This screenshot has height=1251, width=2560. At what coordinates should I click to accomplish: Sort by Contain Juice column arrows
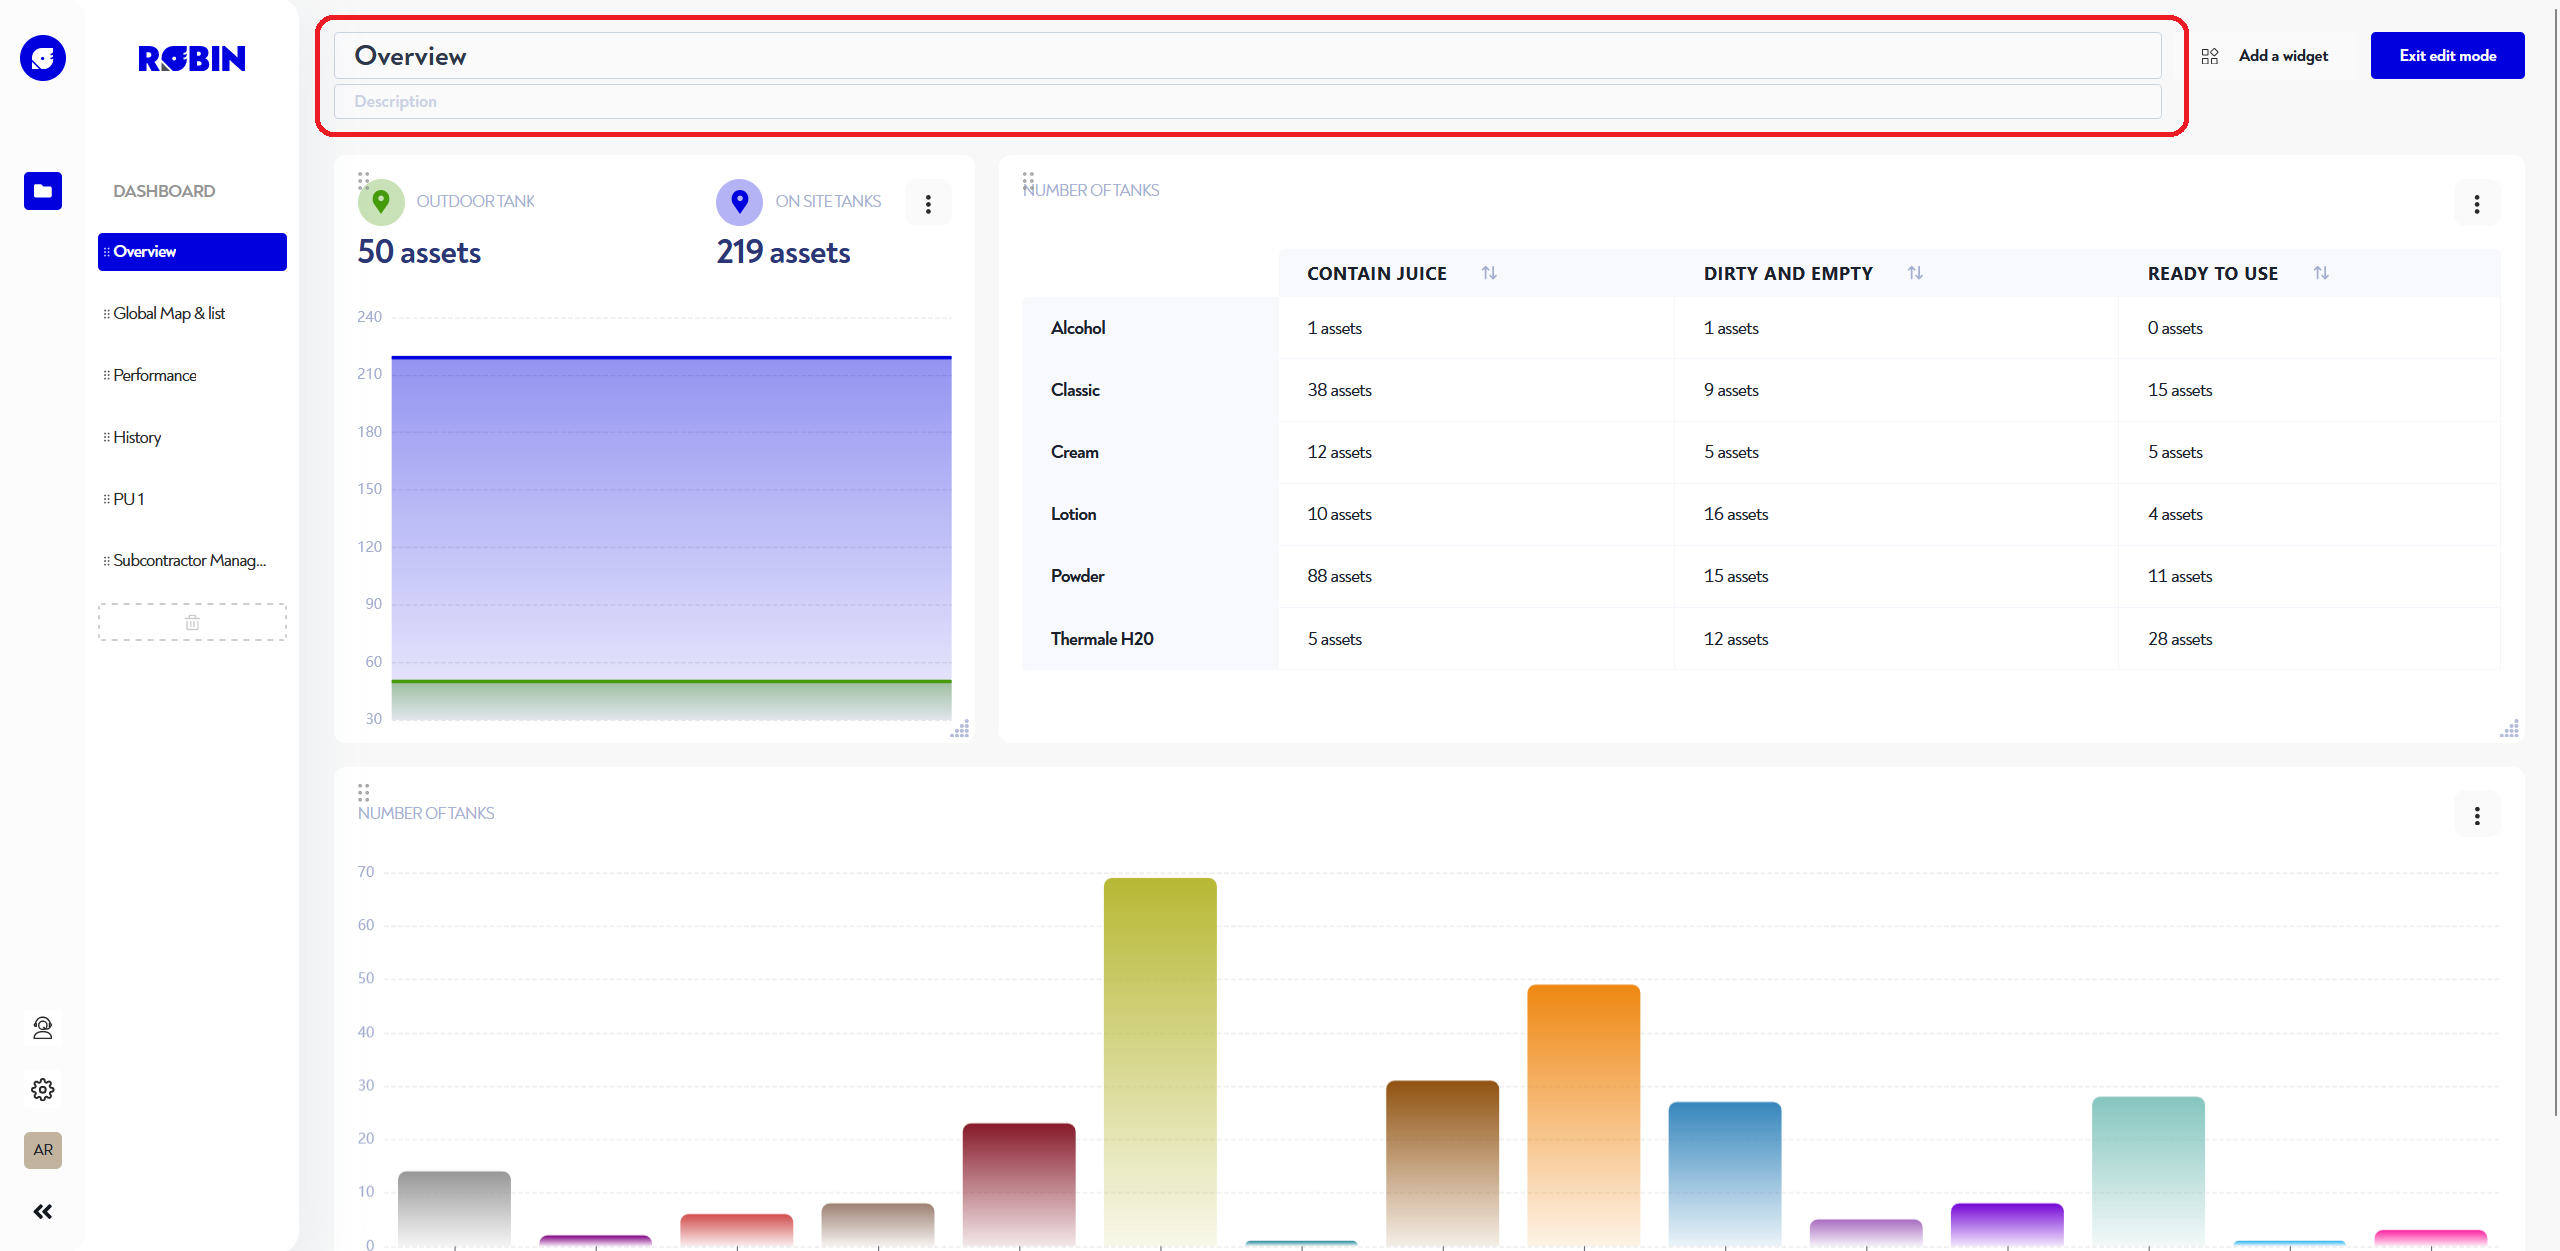click(x=1489, y=273)
